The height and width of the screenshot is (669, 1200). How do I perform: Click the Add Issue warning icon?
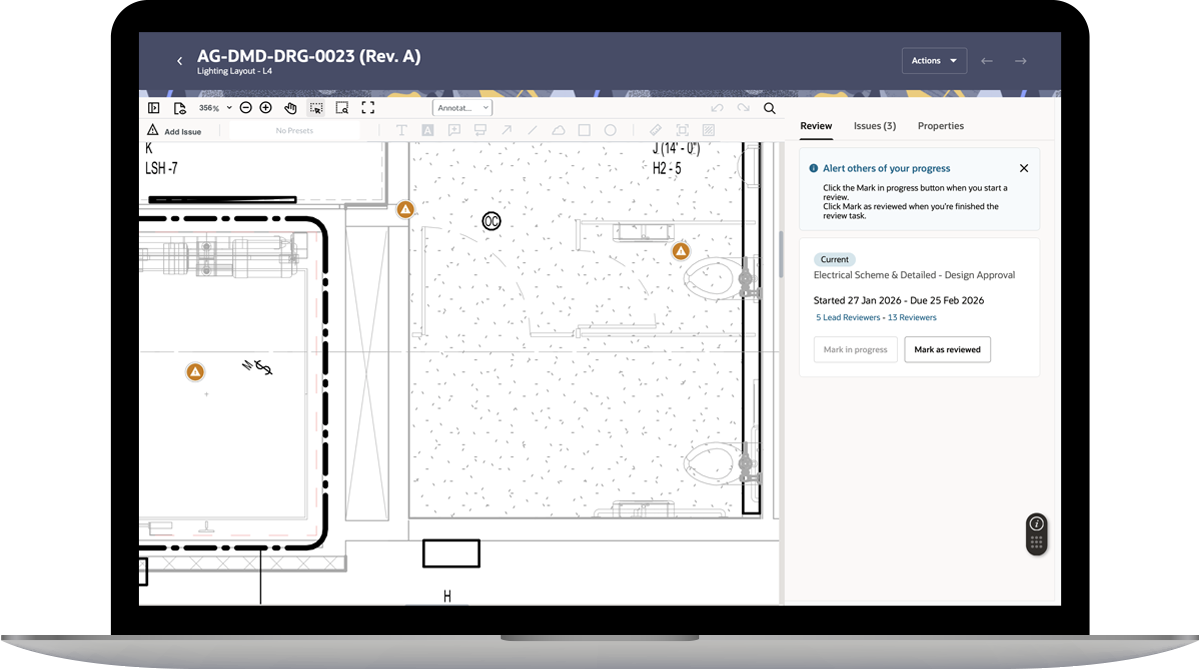152,129
